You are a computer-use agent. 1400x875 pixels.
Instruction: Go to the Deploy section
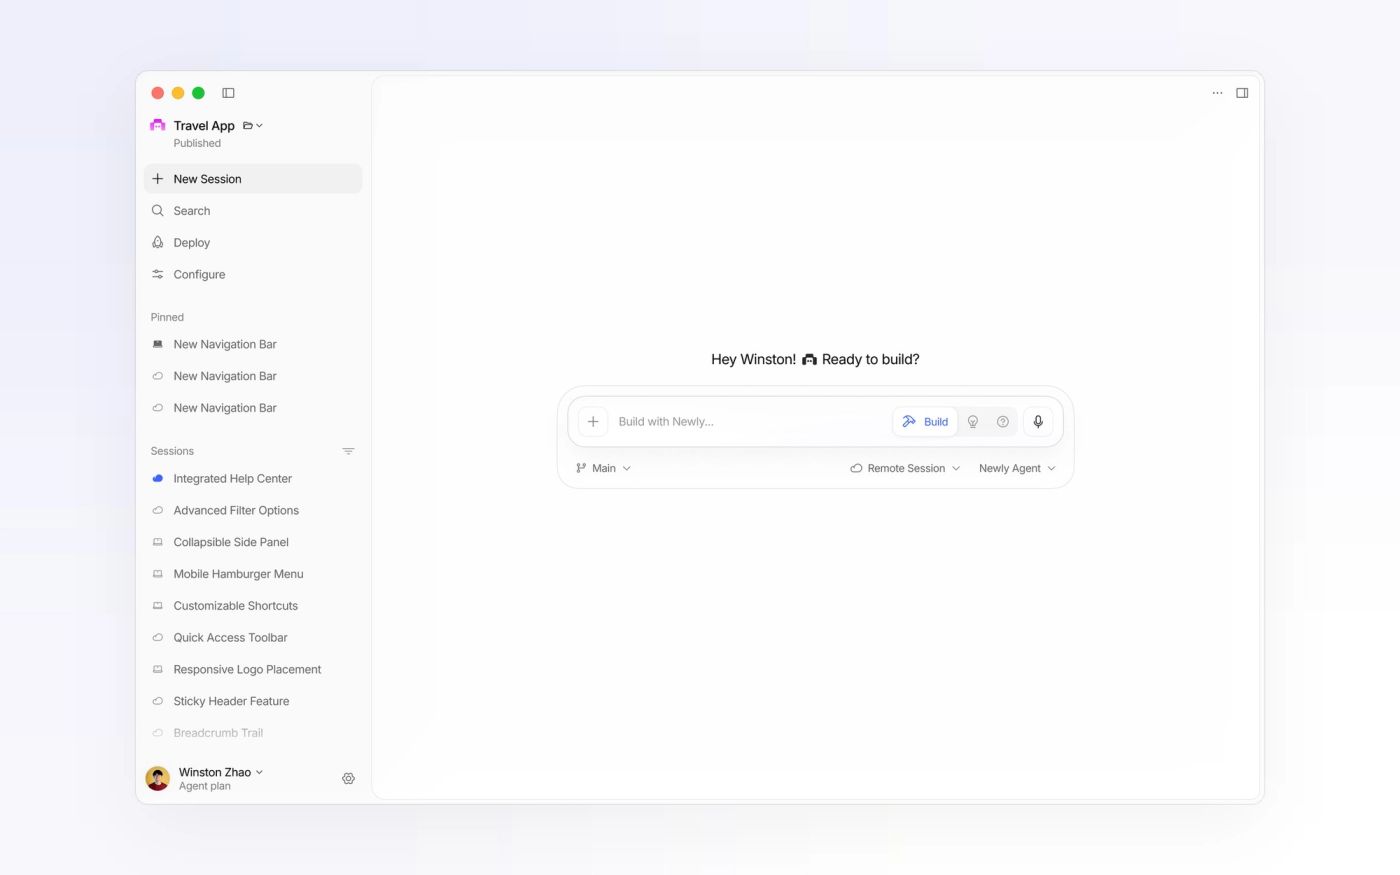pyautogui.click(x=253, y=243)
